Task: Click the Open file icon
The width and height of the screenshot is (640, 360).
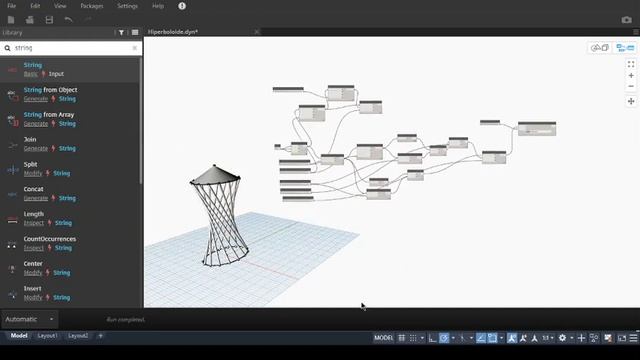Action: (29, 20)
